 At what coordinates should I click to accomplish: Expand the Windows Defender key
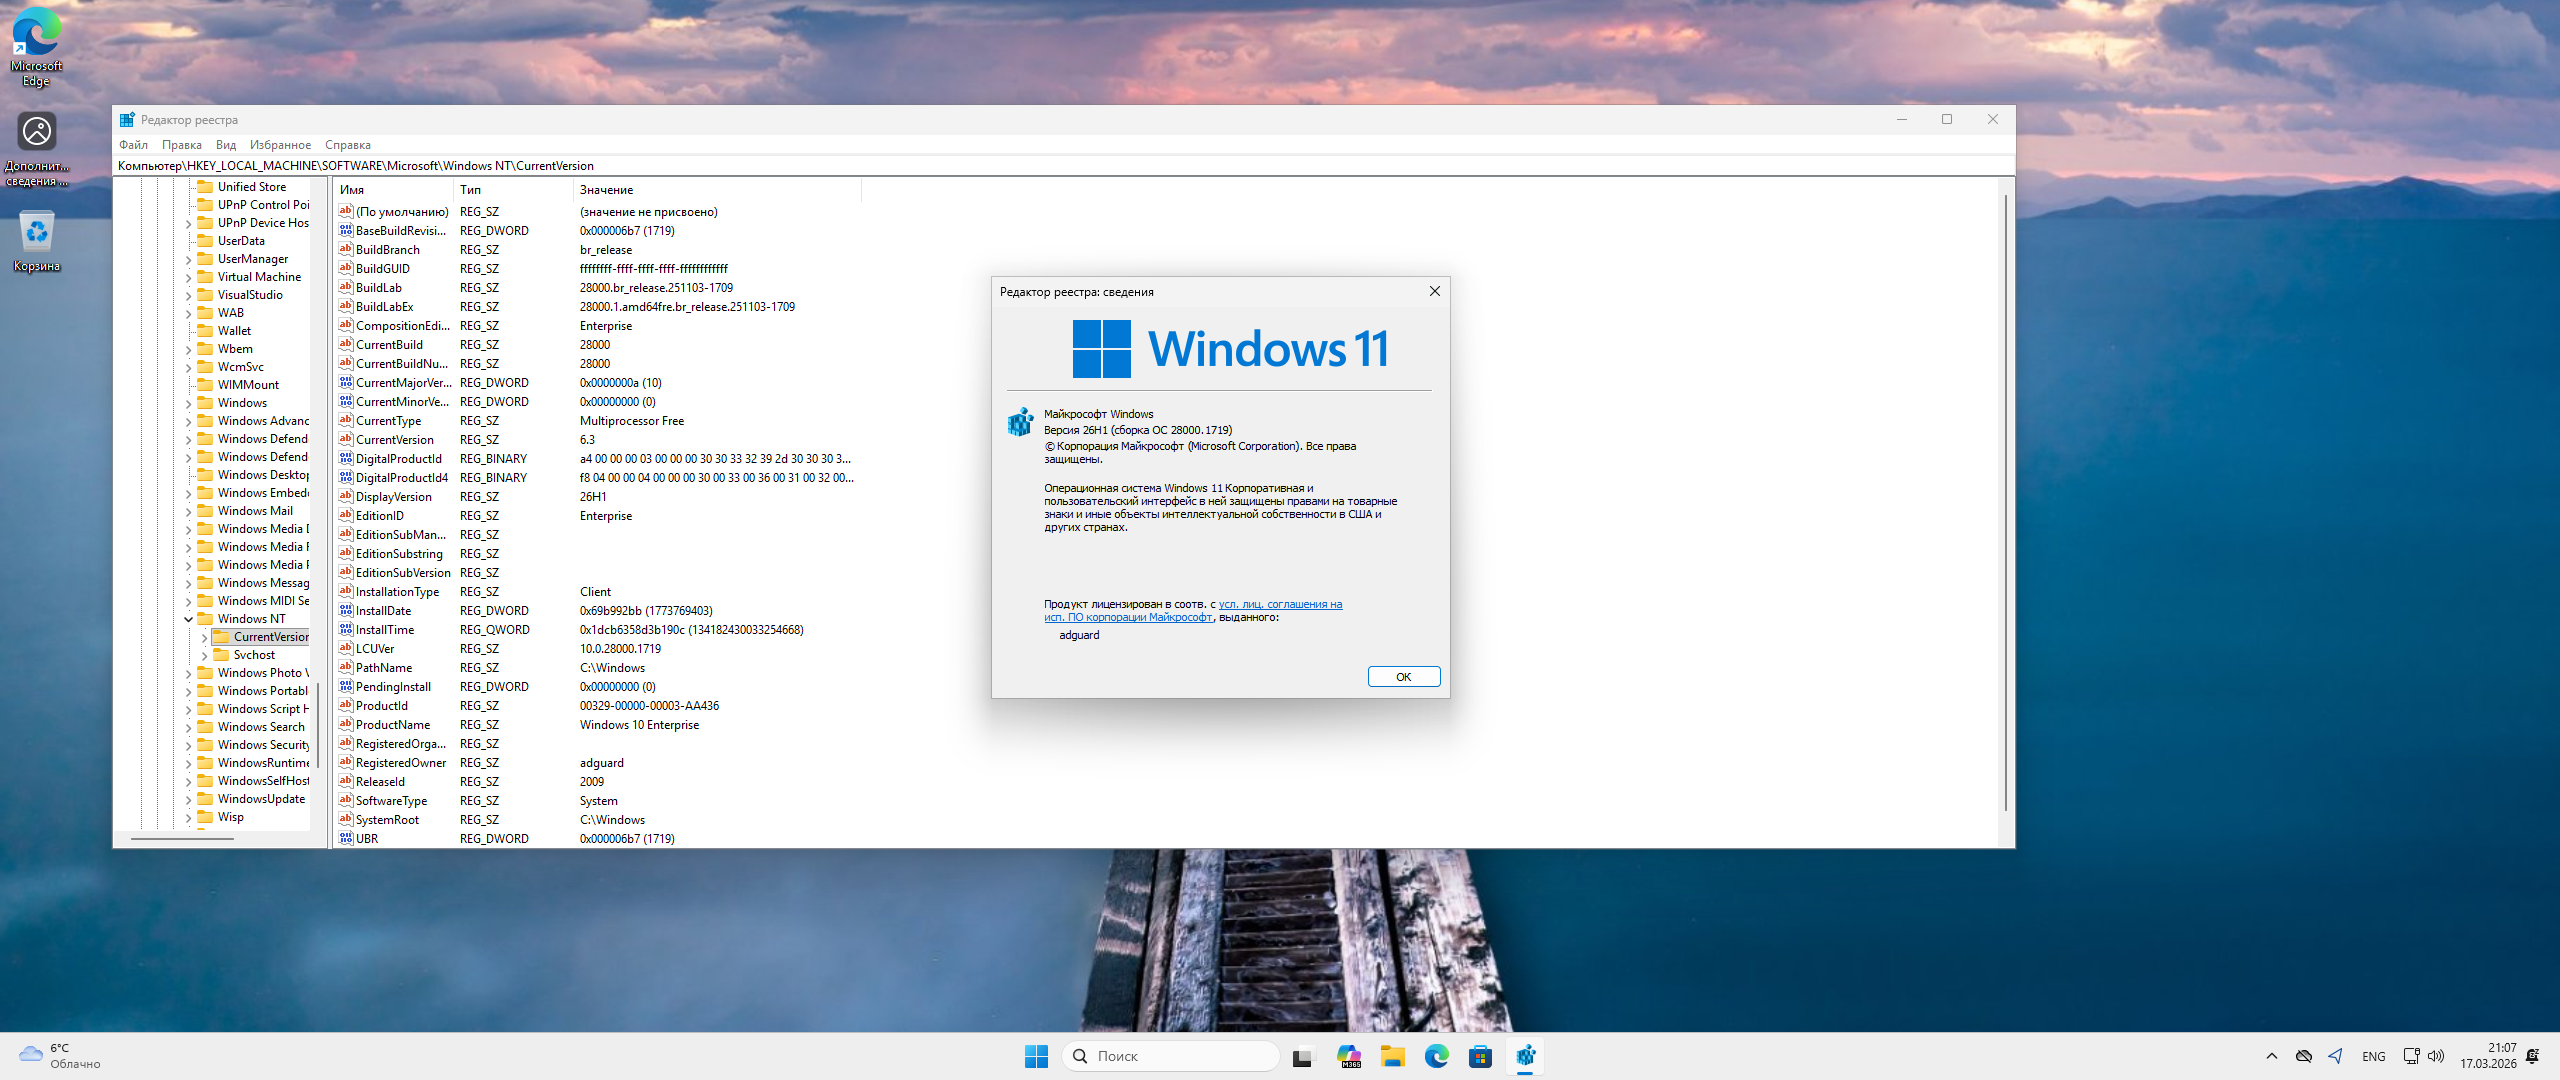coord(188,439)
